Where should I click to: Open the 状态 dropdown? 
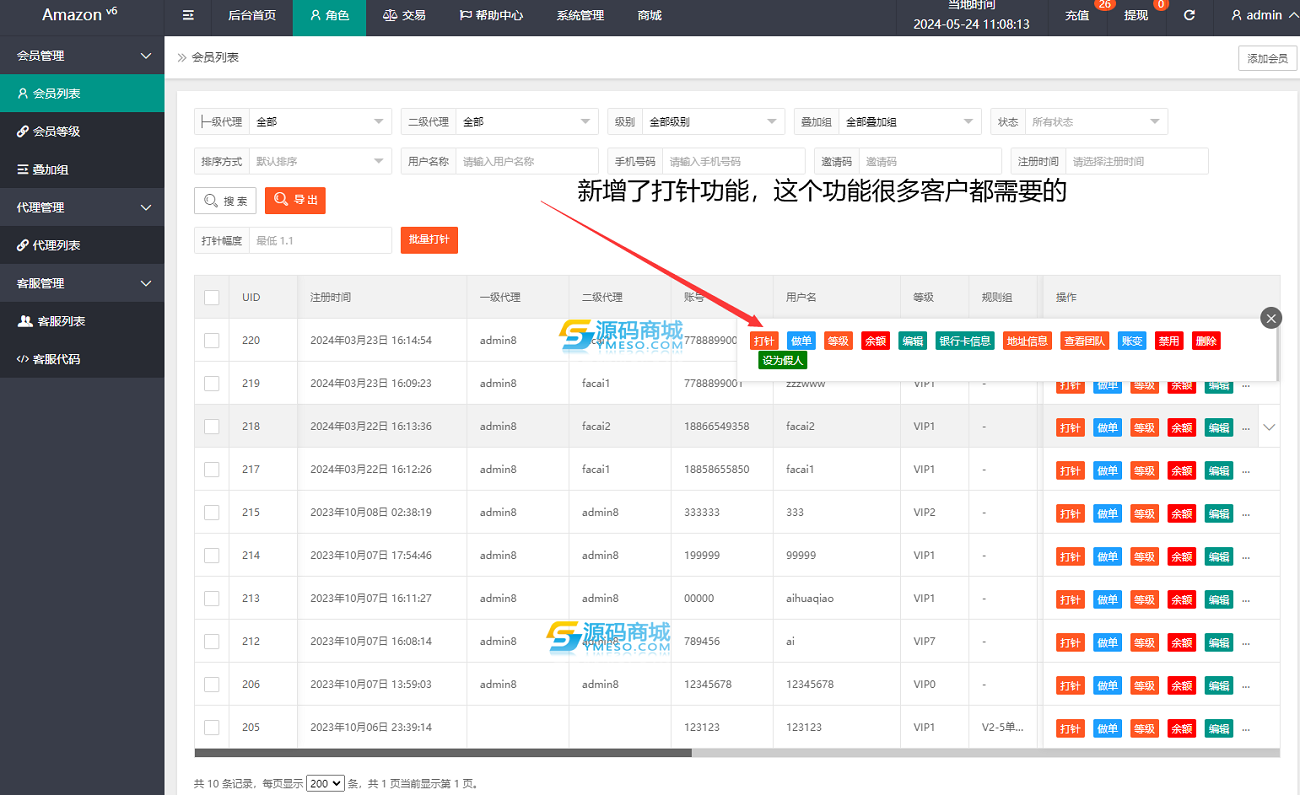(1096, 122)
